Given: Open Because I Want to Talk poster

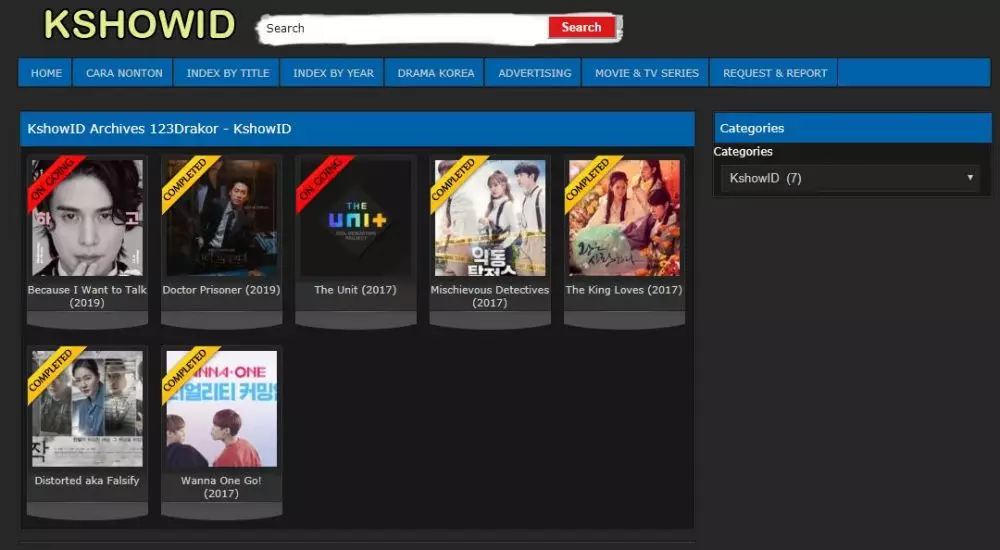Looking at the screenshot, I should [87, 218].
